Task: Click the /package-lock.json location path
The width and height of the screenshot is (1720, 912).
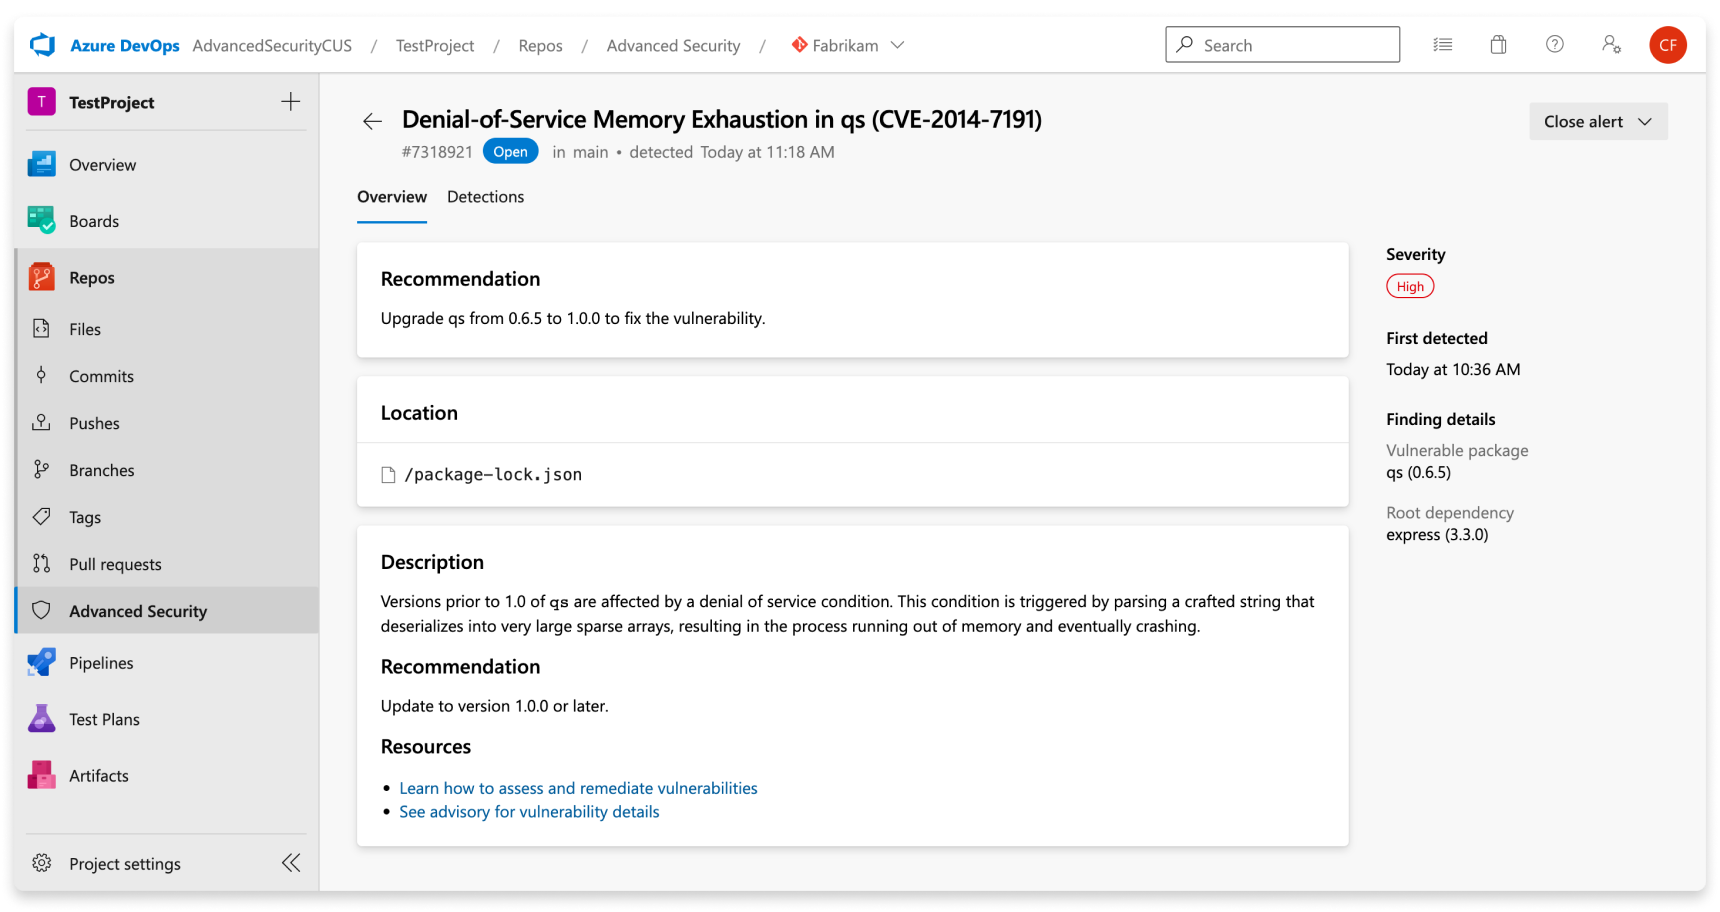Action: (x=493, y=475)
